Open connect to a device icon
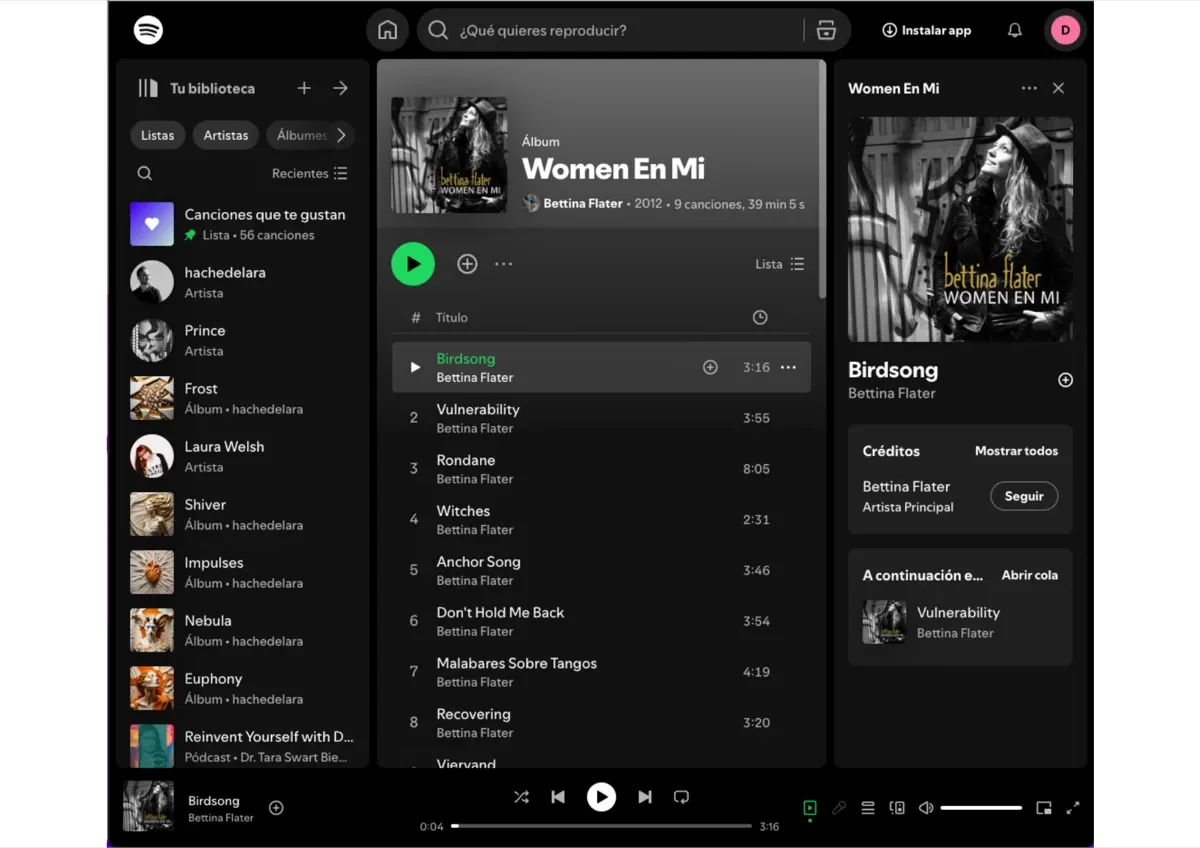 click(897, 808)
